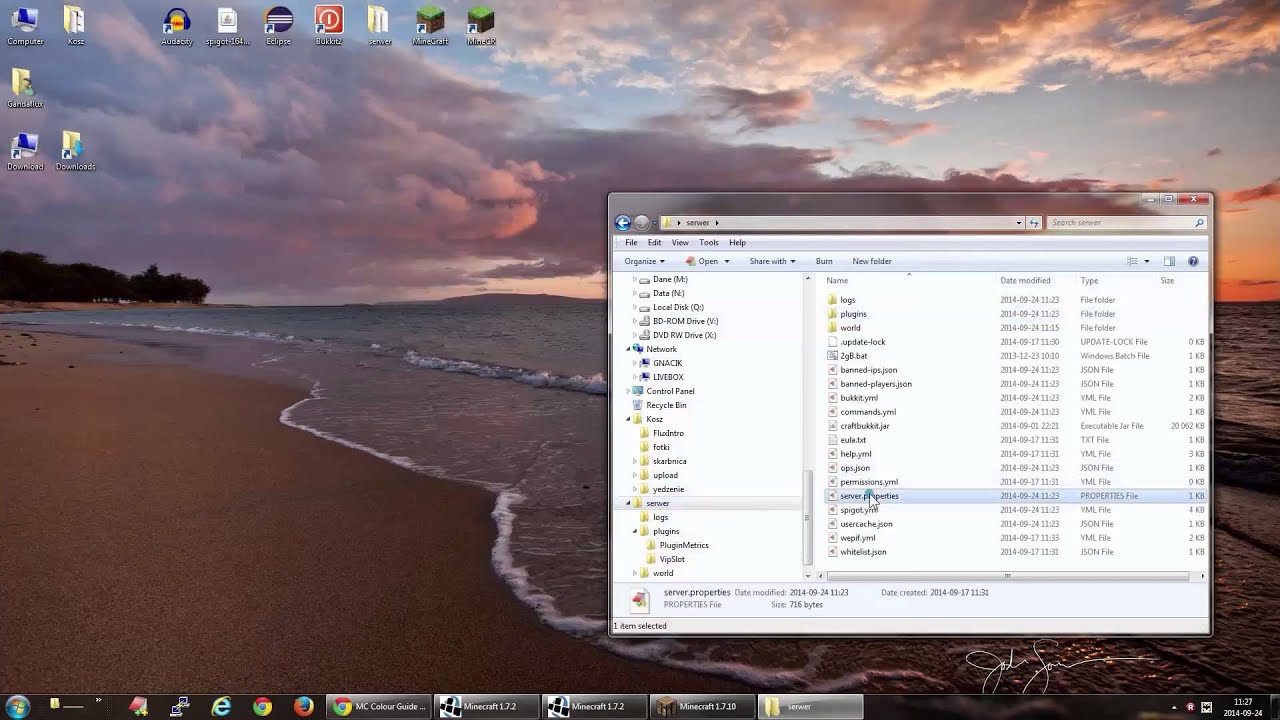Open the View menu

680,242
